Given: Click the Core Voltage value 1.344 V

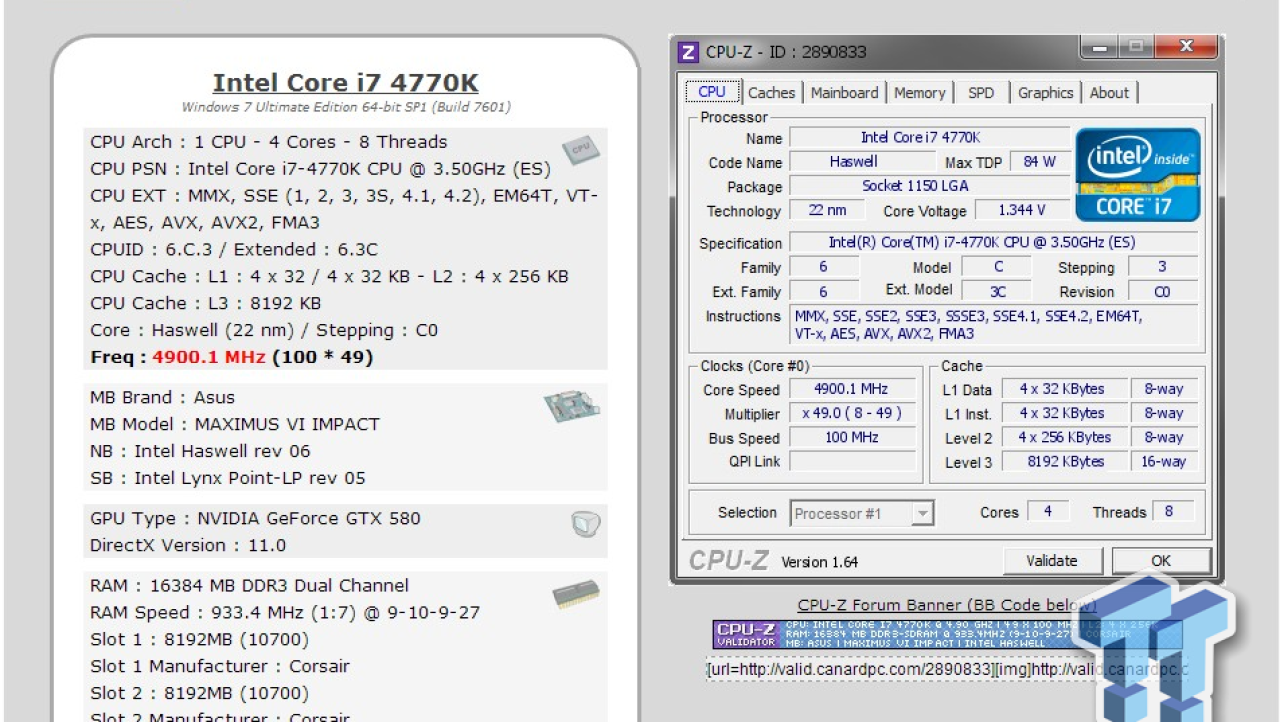Looking at the screenshot, I should [1021, 210].
